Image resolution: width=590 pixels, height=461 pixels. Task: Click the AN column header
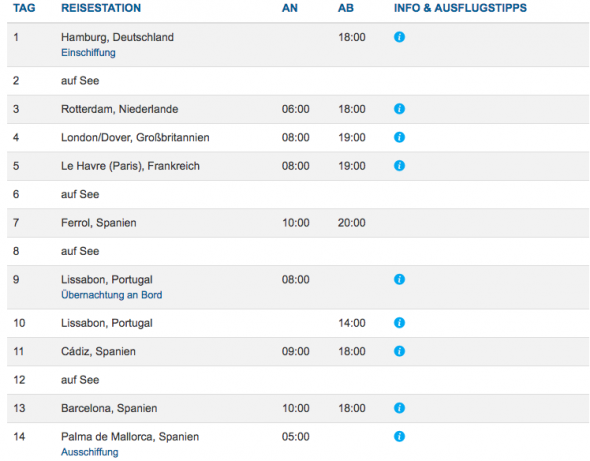[x=289, y=8]
